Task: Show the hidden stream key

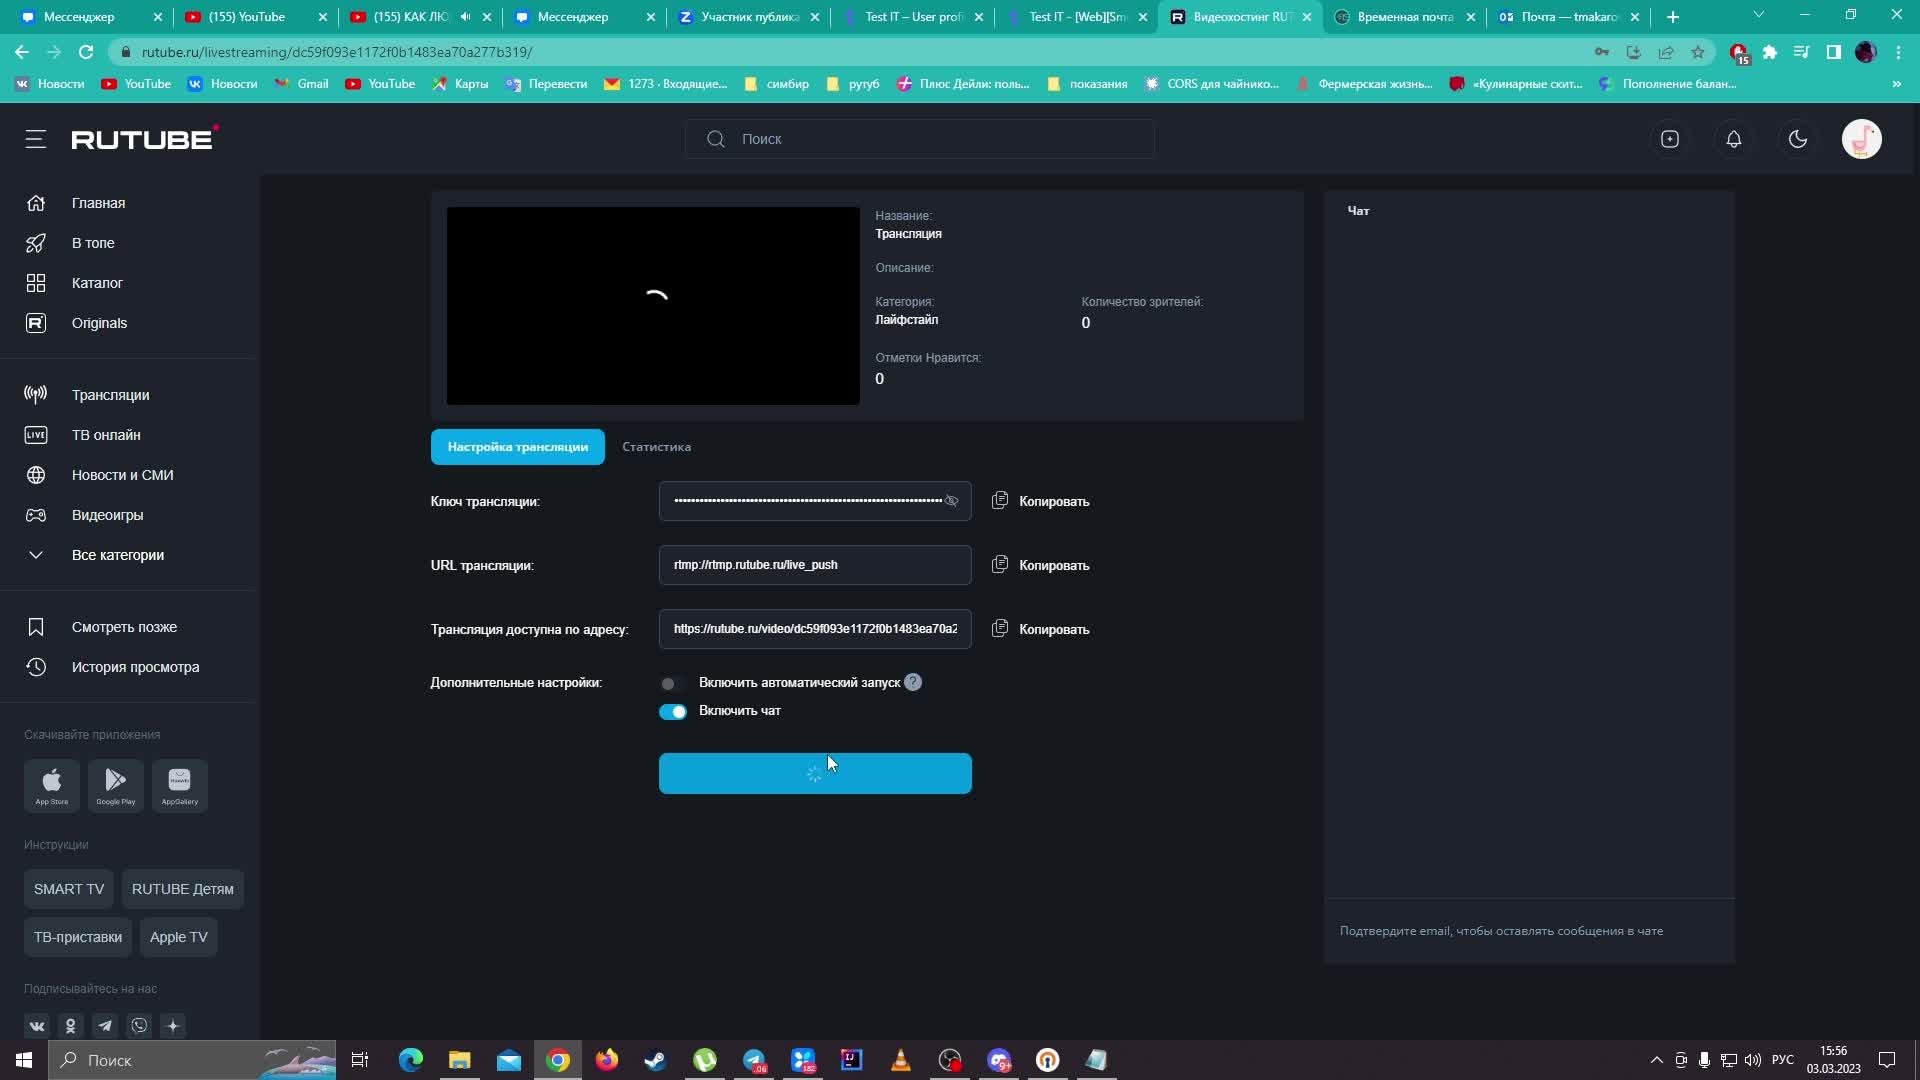Action: 951,501
